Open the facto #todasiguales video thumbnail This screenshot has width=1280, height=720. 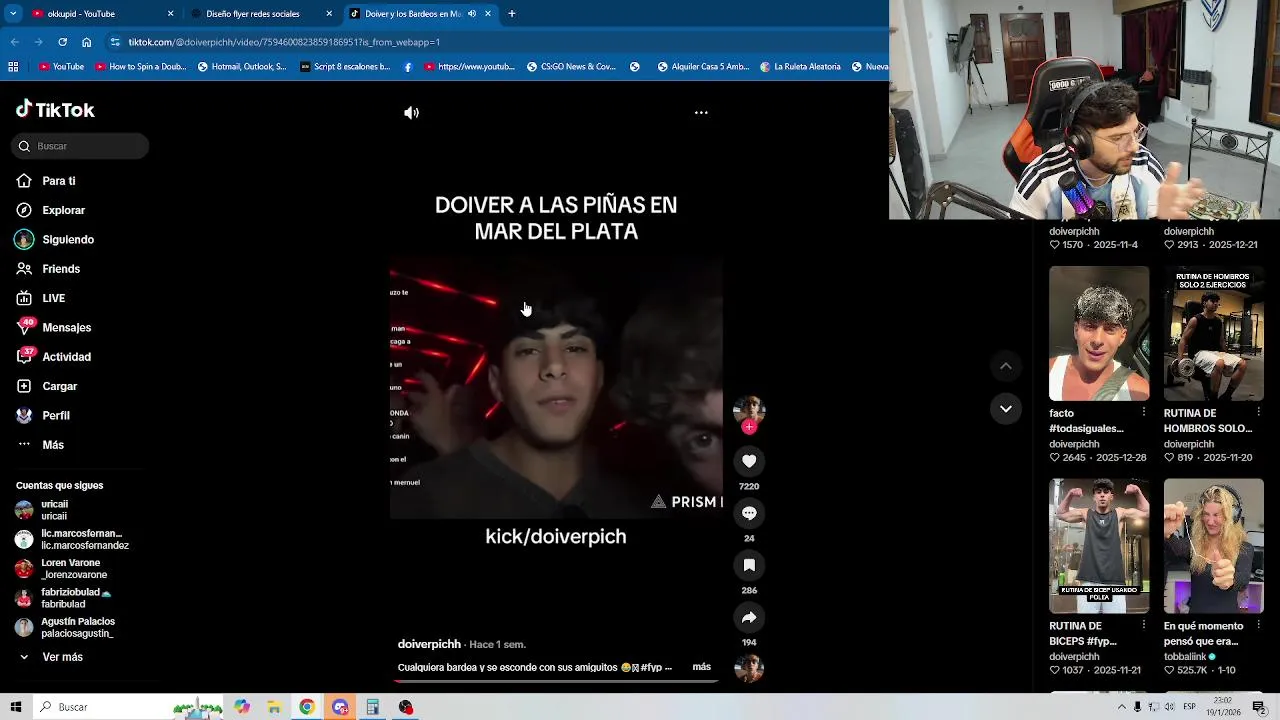tap(1099, 333)
